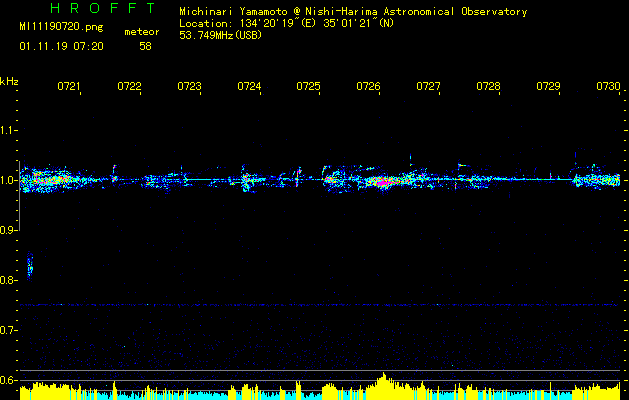Viewport: 629px width, 400px height.
Task: Click the 53.749MHz(USB) frequency text
Action: point(221,35)
